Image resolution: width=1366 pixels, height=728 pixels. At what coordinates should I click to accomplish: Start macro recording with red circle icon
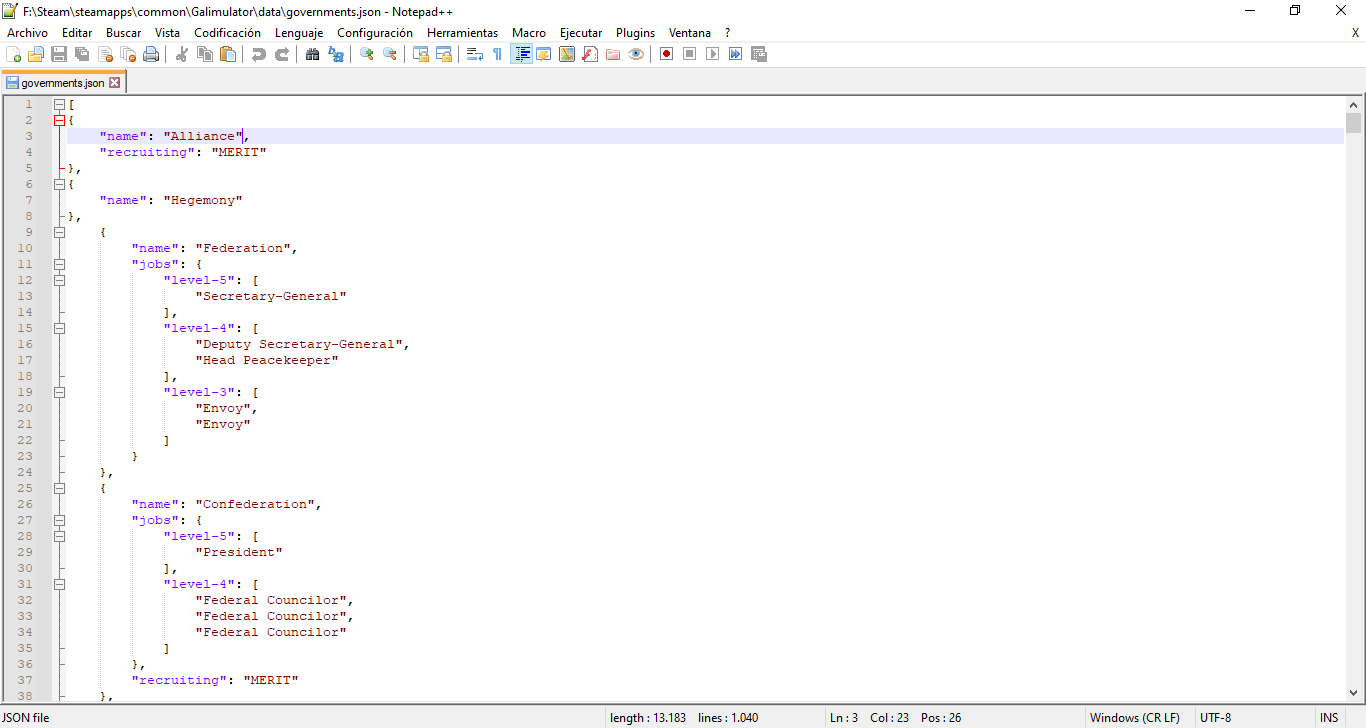pyautogui.click(x=667, y=54)
